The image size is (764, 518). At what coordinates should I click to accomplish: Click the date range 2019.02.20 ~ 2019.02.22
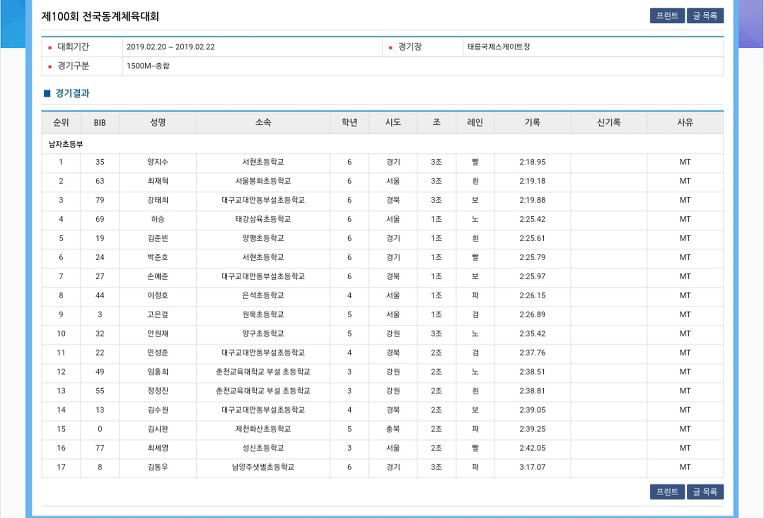(171, 47)
